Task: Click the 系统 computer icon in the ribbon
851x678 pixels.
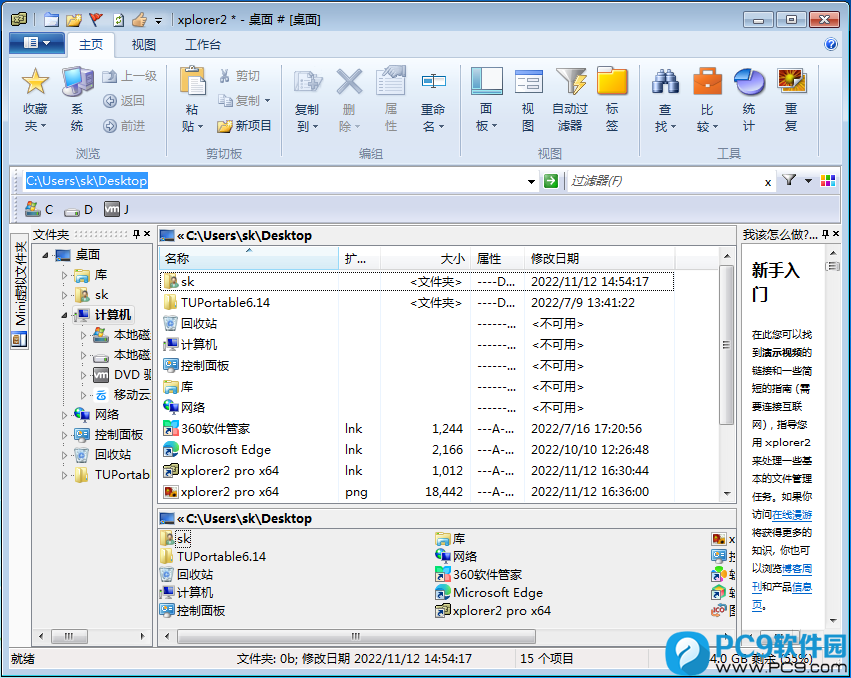Action: click(77, 81)
